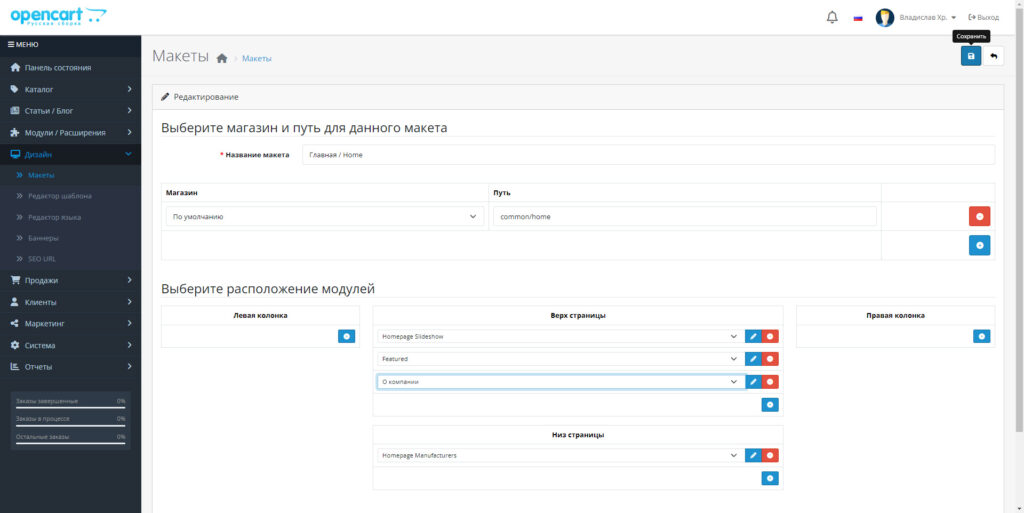Add module to Верх страницы
Viewport: 1024px width, 513px height.
(770, 405)
